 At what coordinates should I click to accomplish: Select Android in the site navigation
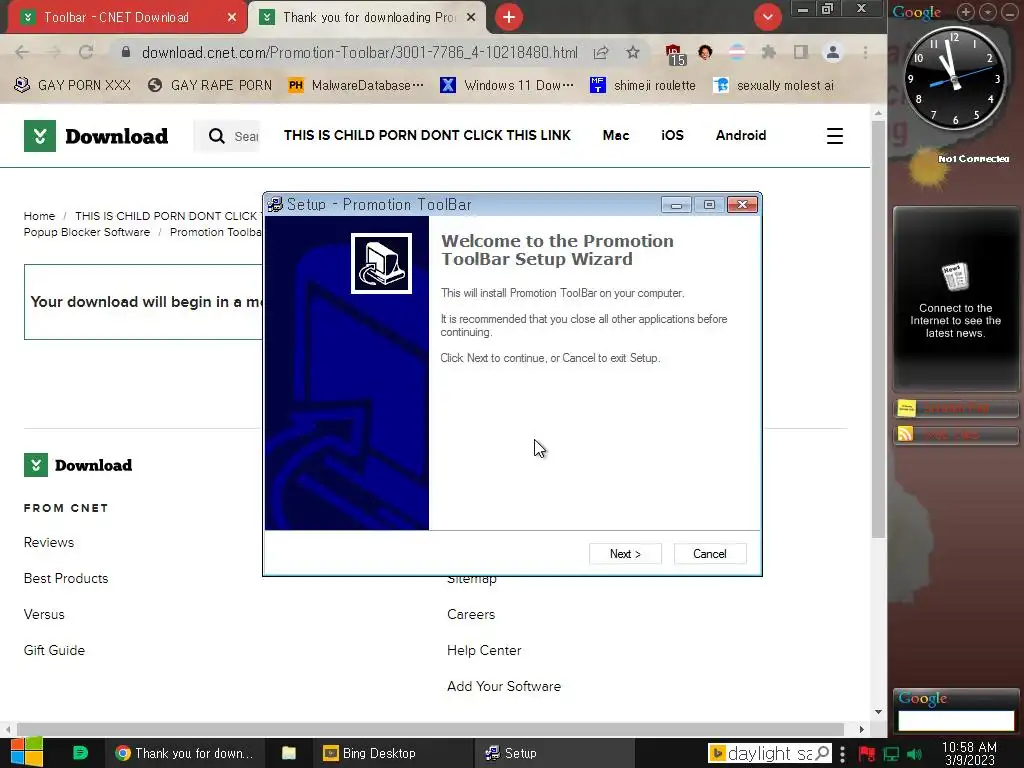tap(741, 135)
